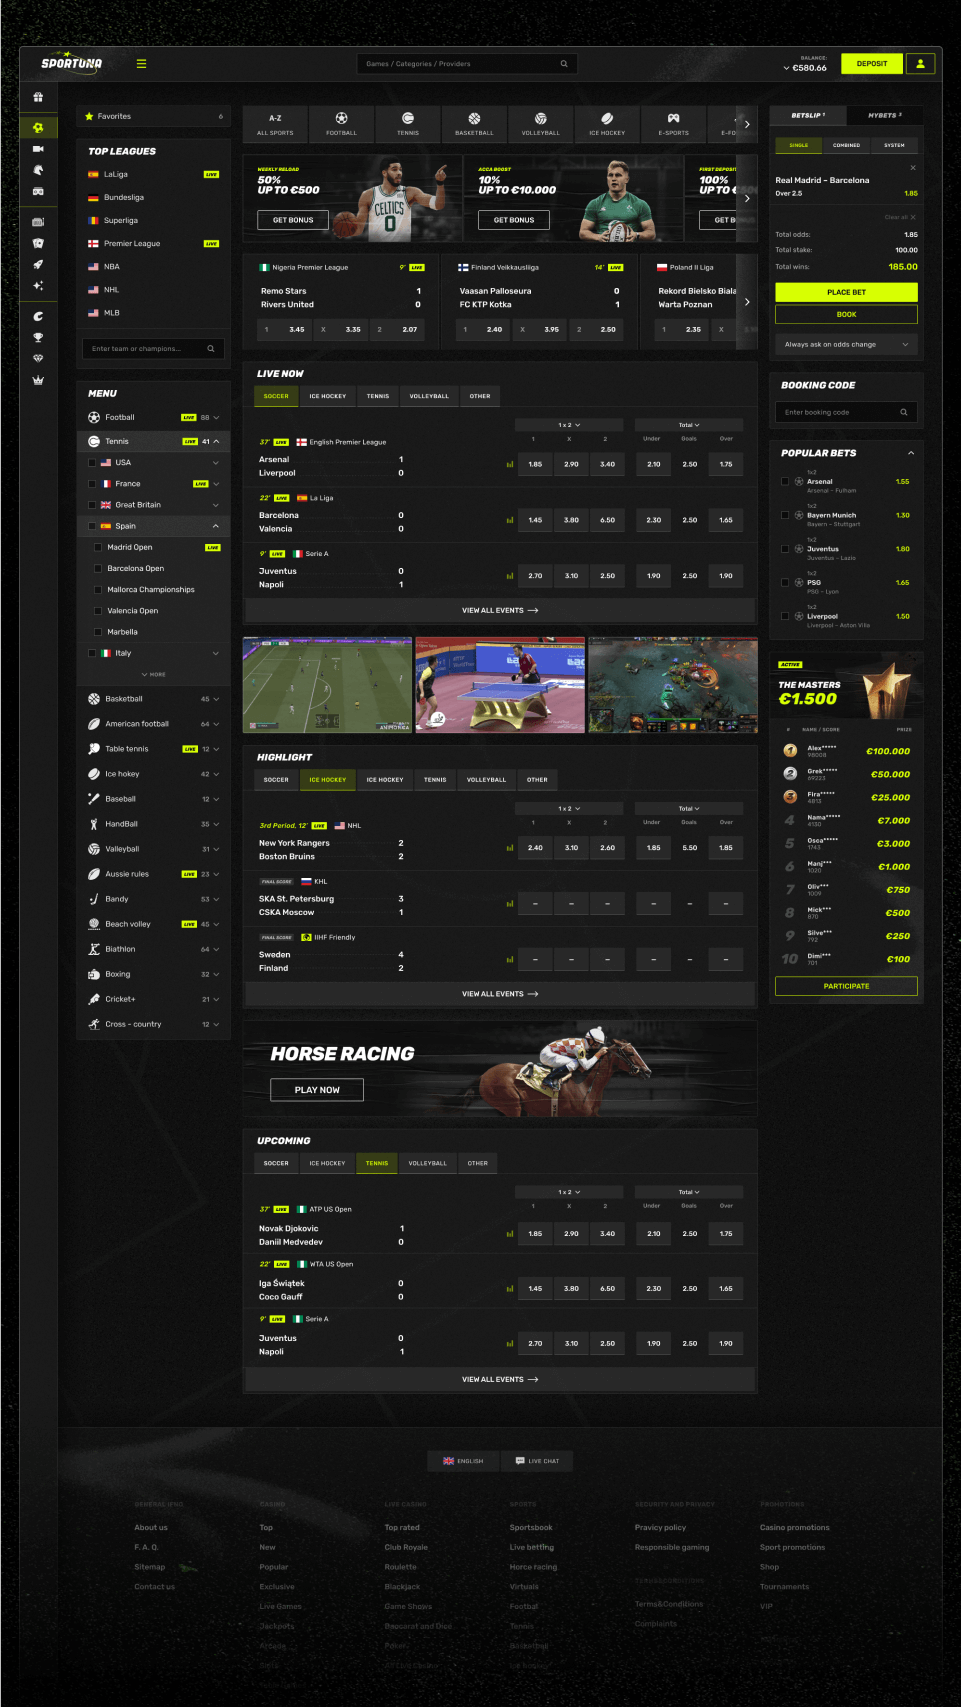Select the Combined betslip tab
Image resolution: width=961 pixels, height=1707 pixels.
846,145
